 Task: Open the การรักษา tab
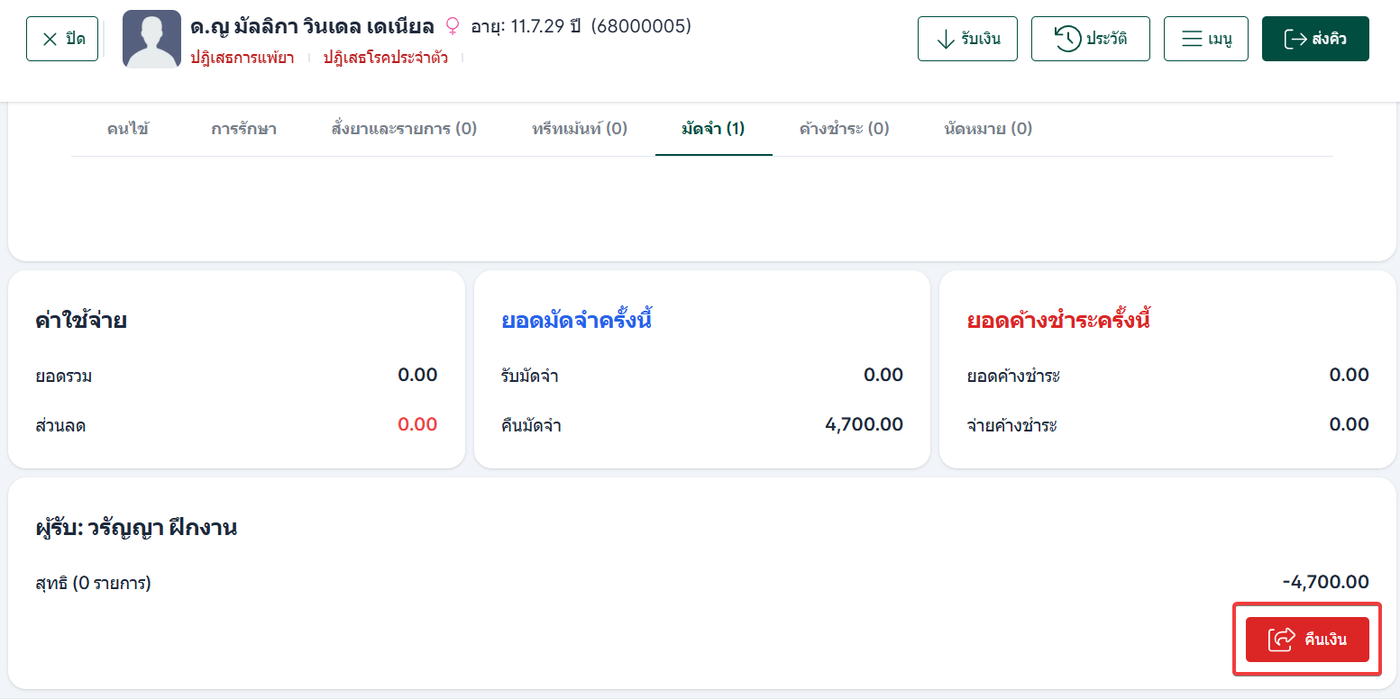coord(244,128)
